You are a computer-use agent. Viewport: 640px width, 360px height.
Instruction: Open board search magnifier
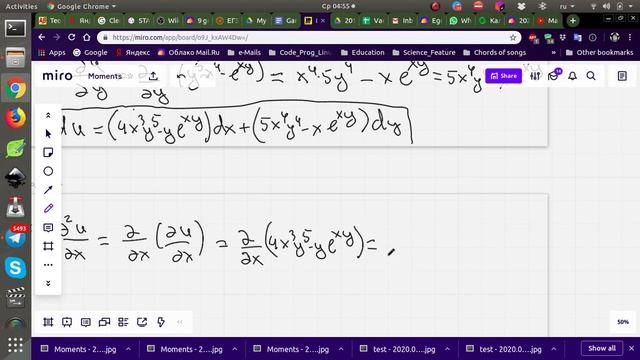tap(591, 76)
